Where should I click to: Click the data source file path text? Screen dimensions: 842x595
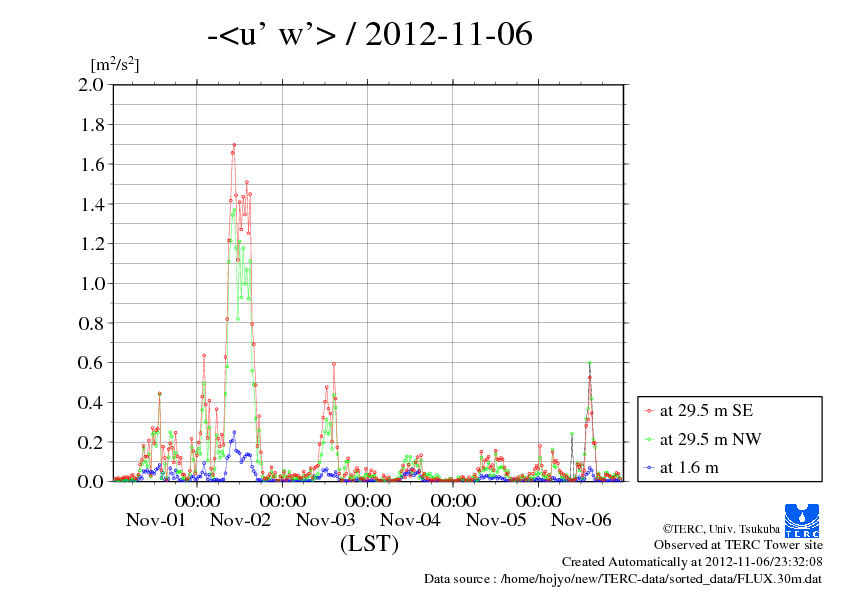pyautogui.click(x=623, y=579)
